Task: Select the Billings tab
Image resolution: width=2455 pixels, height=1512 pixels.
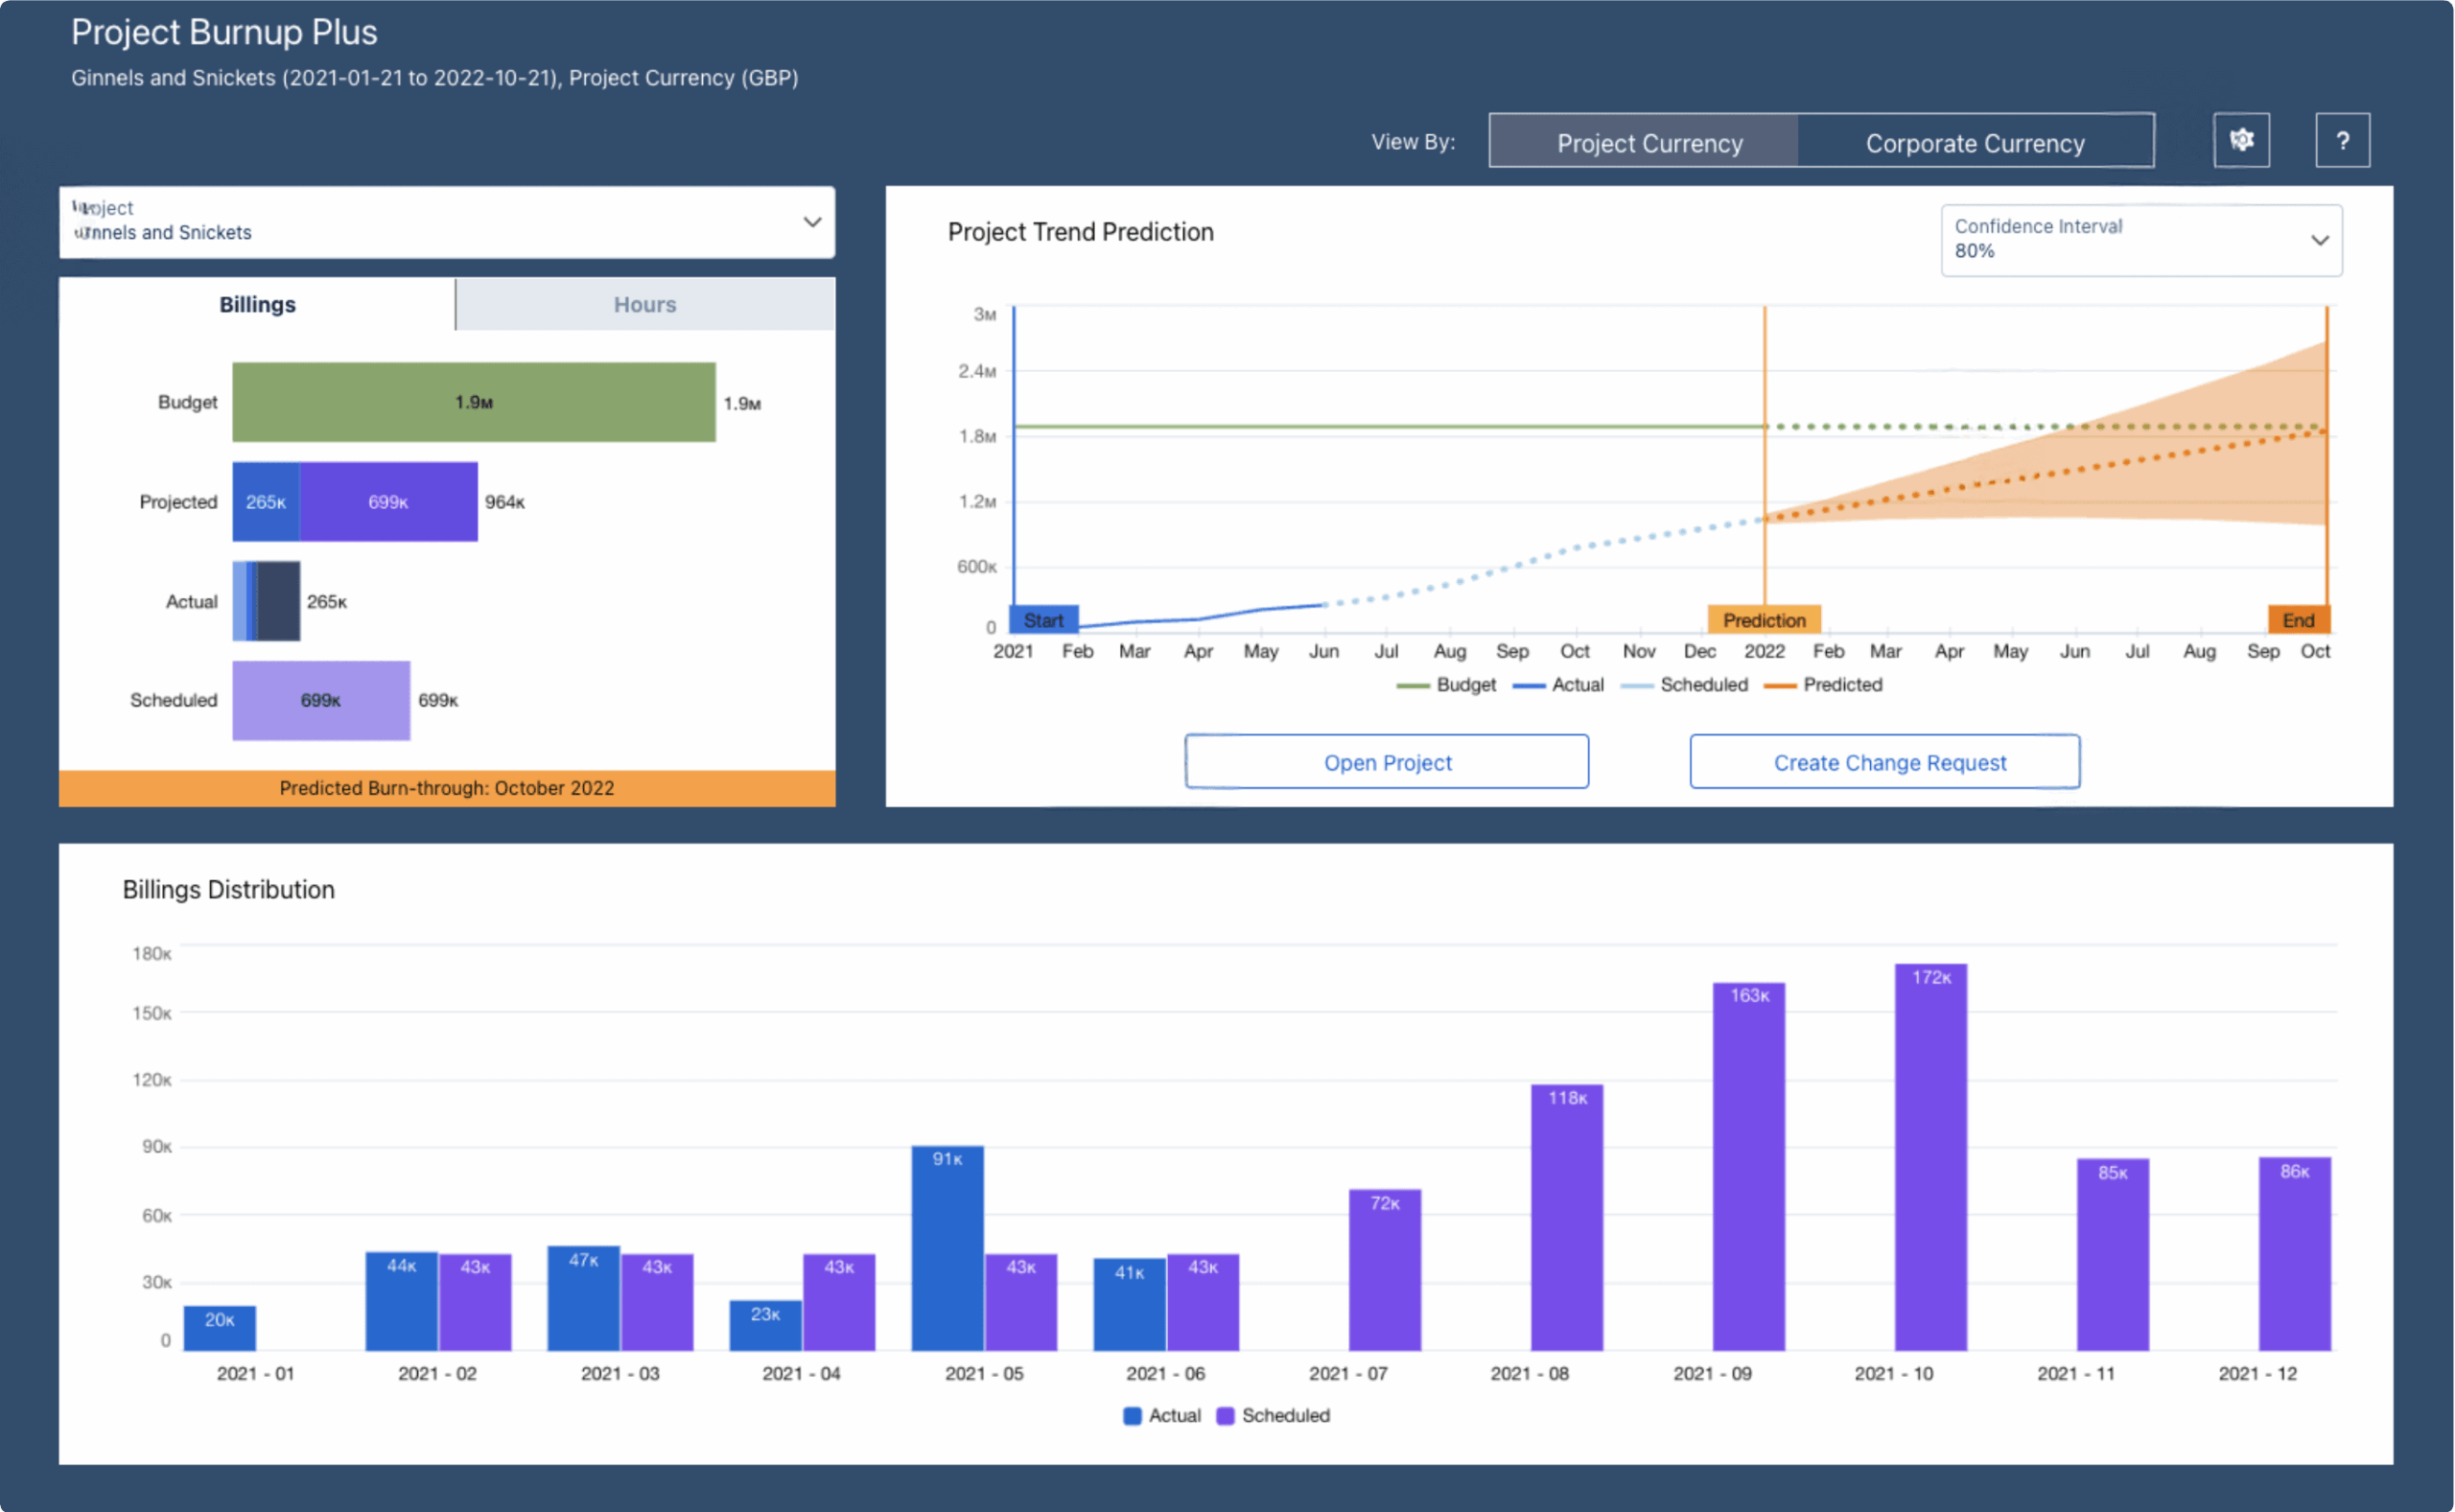Action: (x=257, y=304)
